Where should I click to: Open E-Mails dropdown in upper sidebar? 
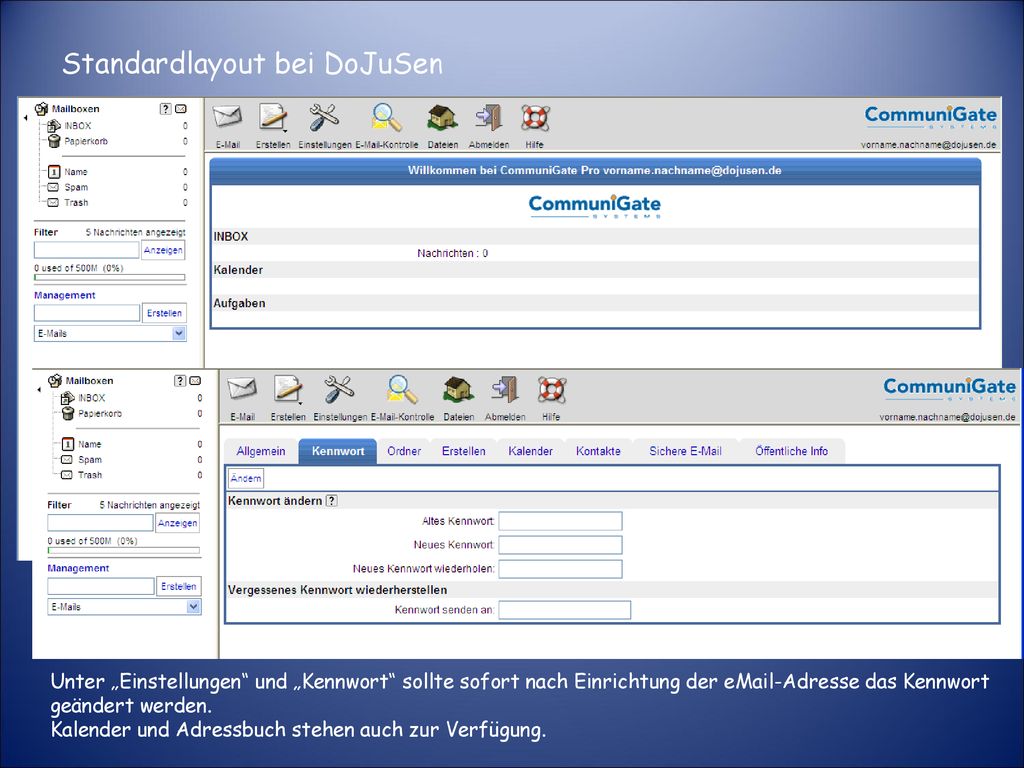click(x=110, y=334)
